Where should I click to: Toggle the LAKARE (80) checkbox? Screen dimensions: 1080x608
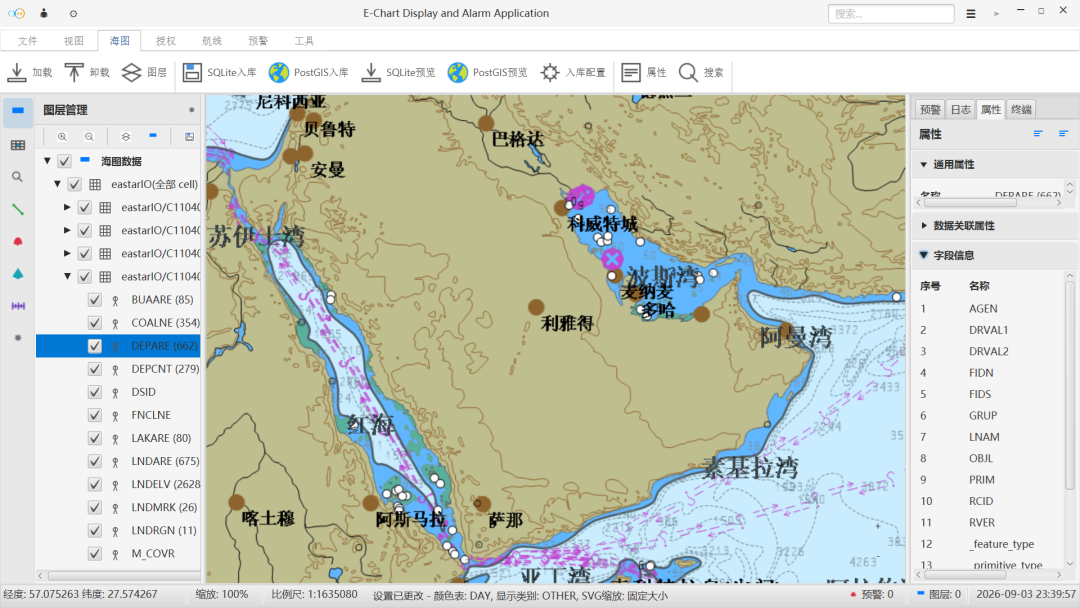coord(94,439)
